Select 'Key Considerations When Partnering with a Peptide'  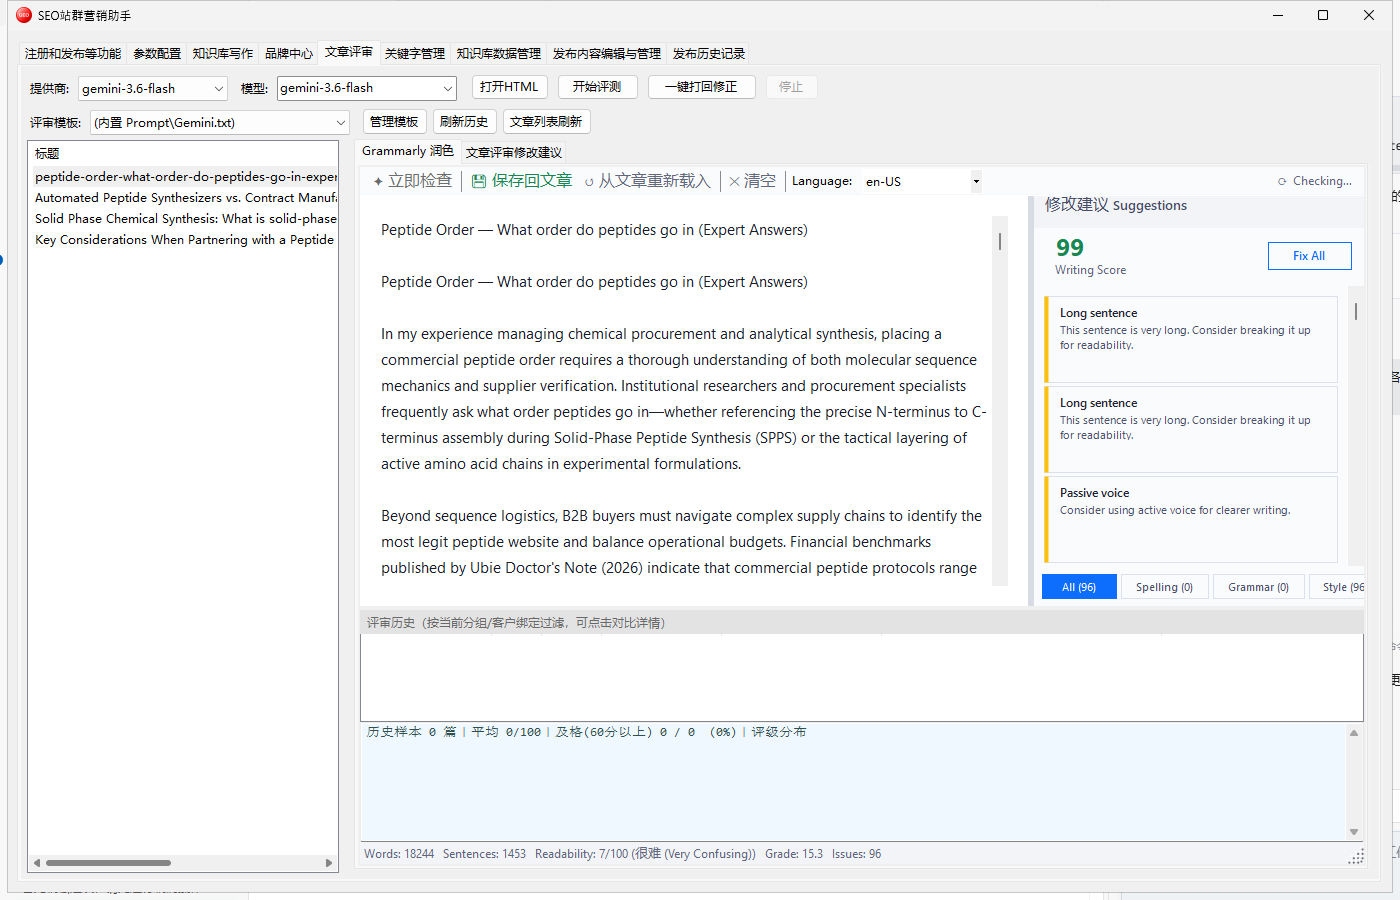coord(186,240)
